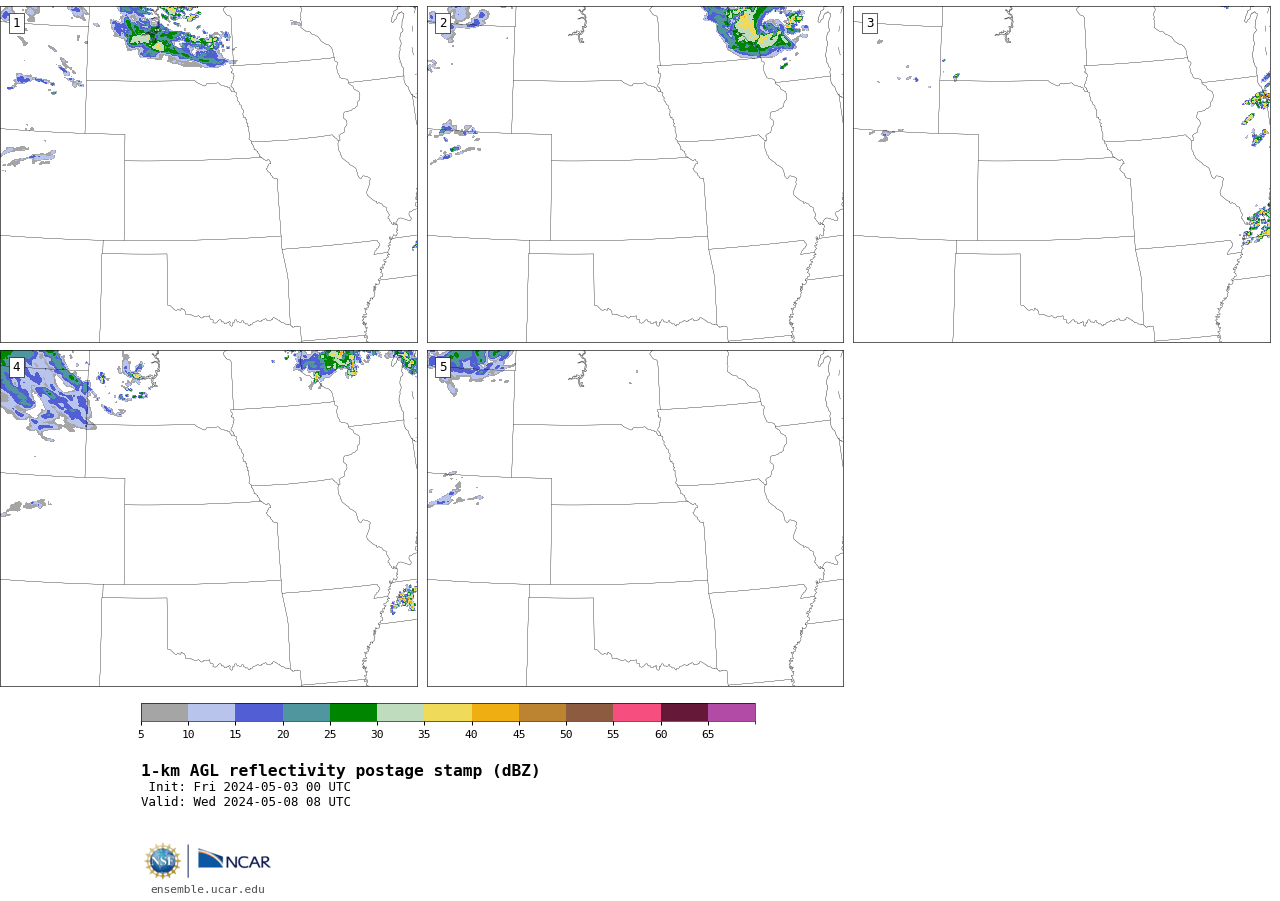Click the member number label '1'

[x=17, y=23]
